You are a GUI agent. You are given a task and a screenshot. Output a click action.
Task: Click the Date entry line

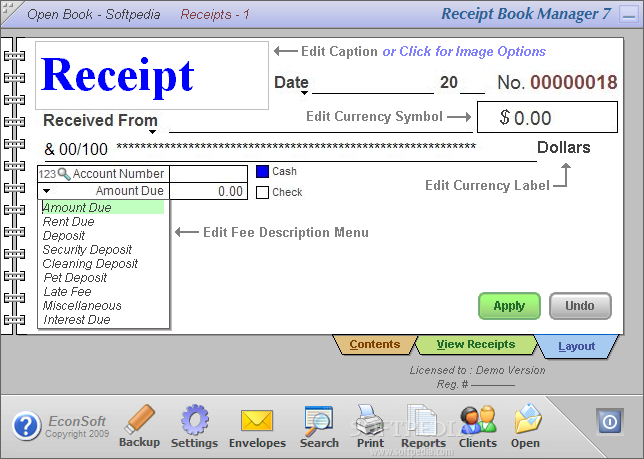(373, 85)
